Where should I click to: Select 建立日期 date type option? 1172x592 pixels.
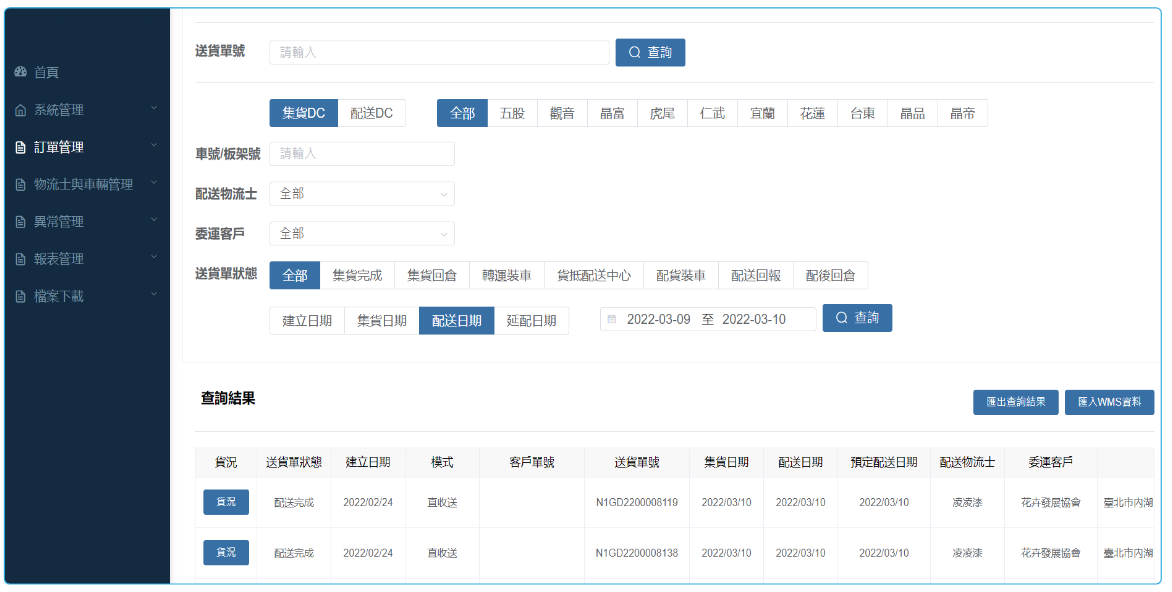click(x=307, y=320)
